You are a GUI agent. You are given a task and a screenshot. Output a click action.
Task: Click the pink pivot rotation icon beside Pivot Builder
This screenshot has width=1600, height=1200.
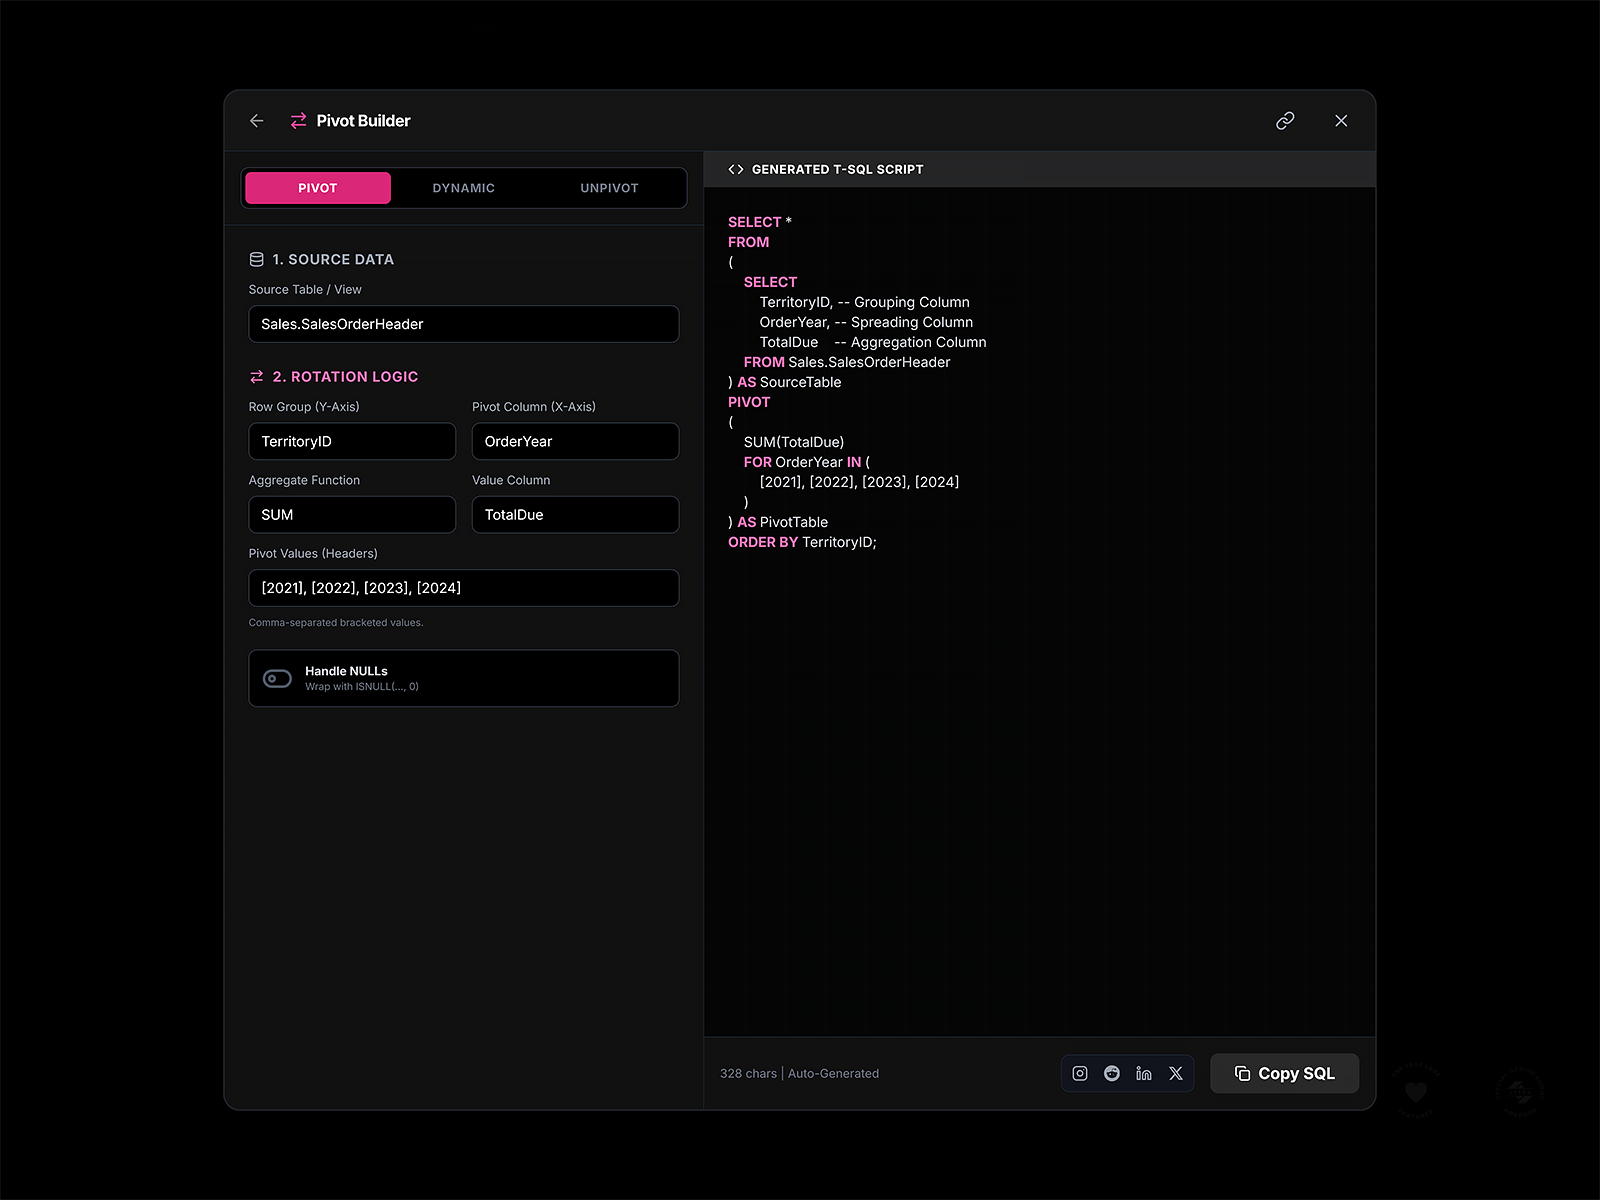coord(297,120)
